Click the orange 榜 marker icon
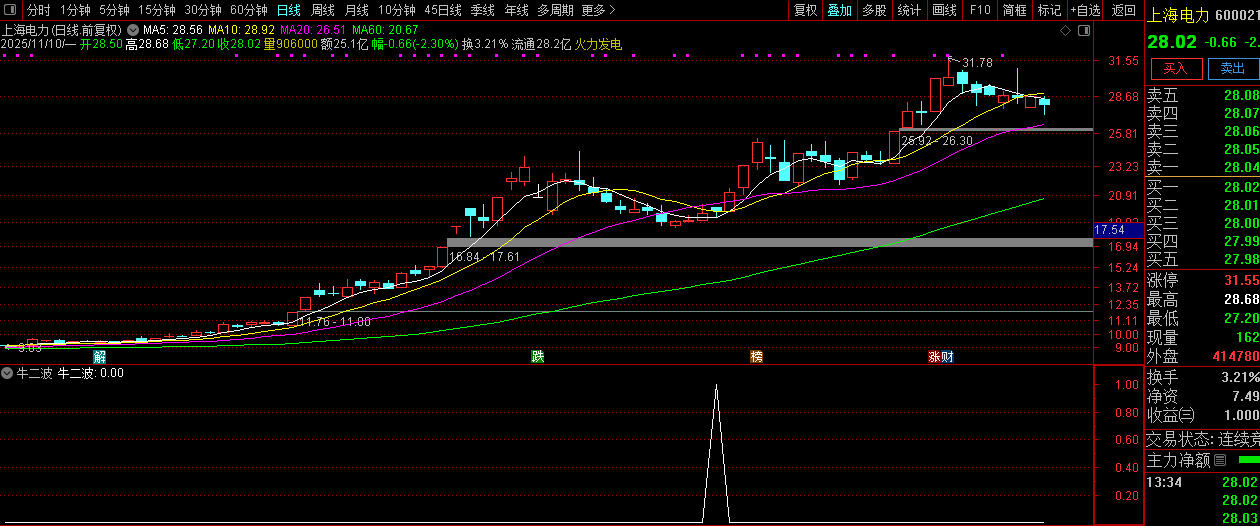This screenshot has height=526, width=1260. [x=757, y=356]
